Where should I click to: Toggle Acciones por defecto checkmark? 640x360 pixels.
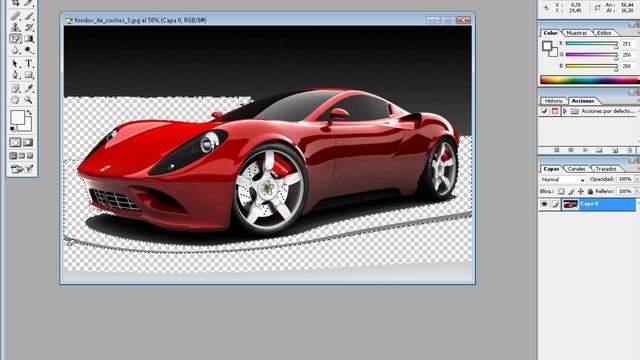point(544,111)
